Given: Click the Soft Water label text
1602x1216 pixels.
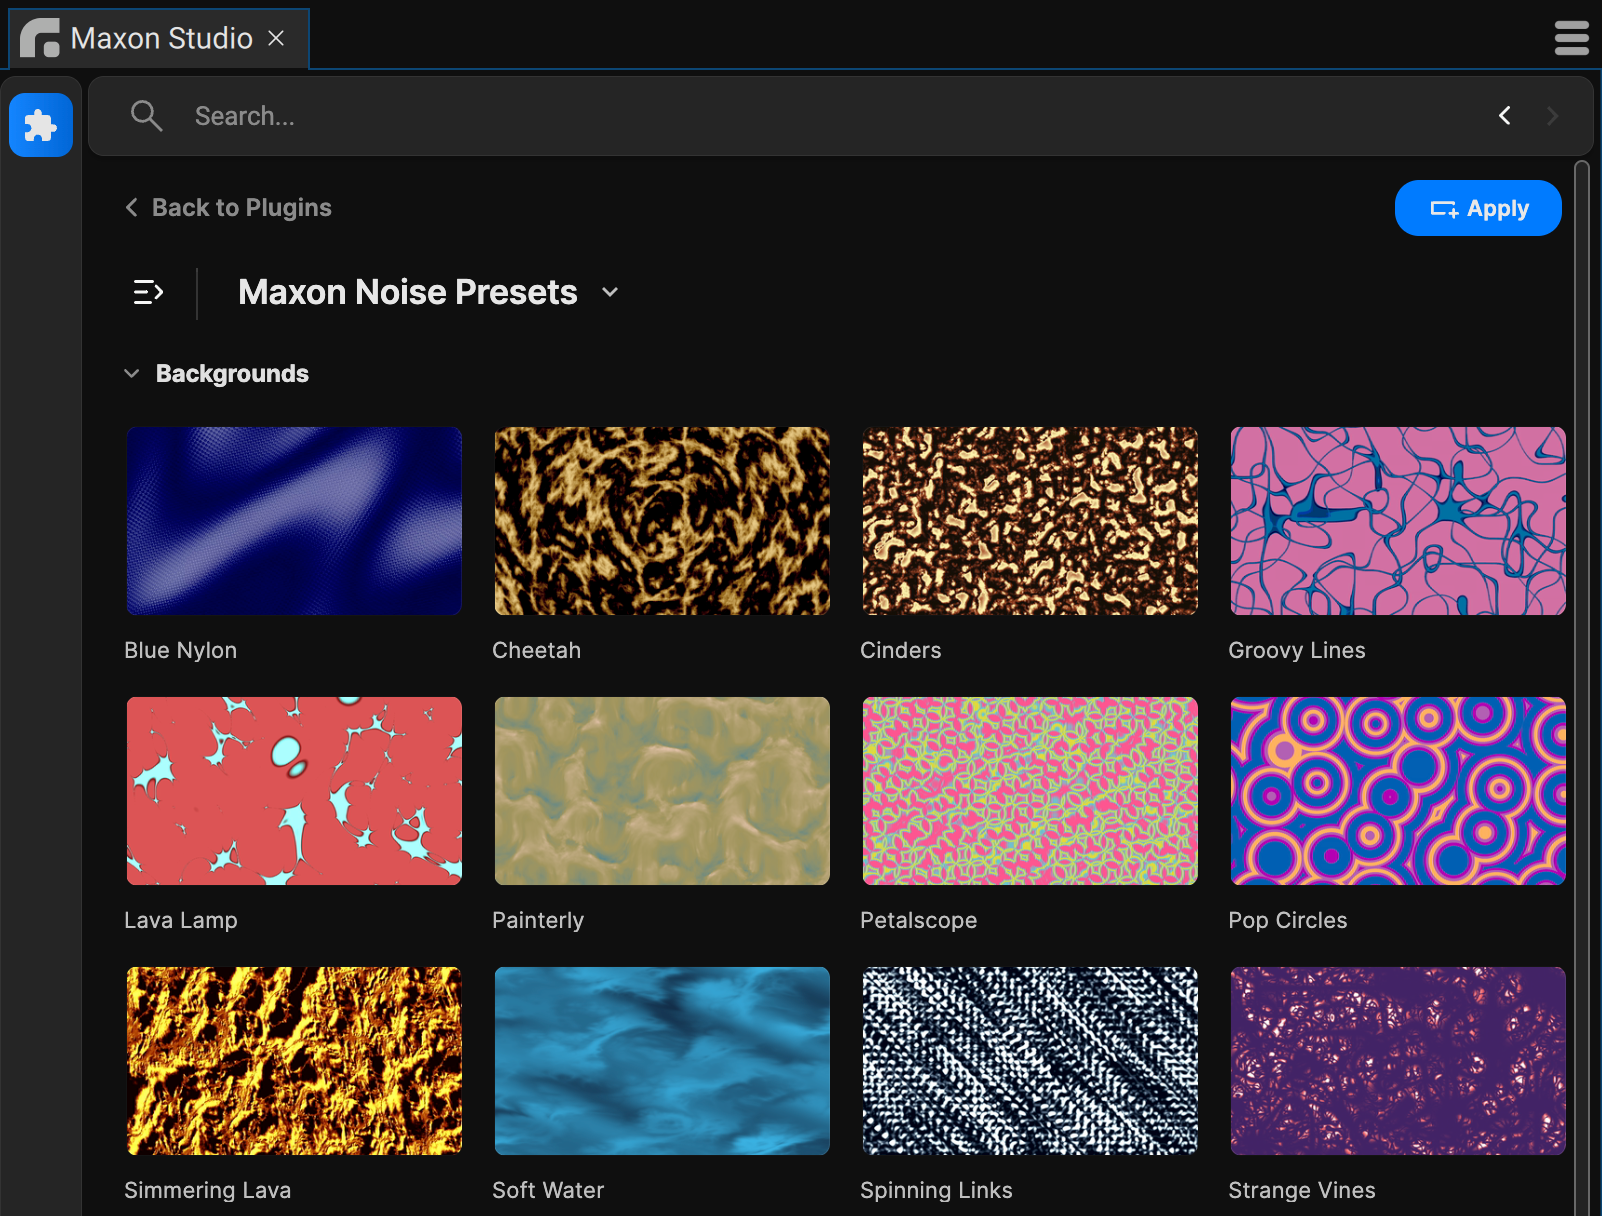Looking at the screenshot, I should [548, 1190].
